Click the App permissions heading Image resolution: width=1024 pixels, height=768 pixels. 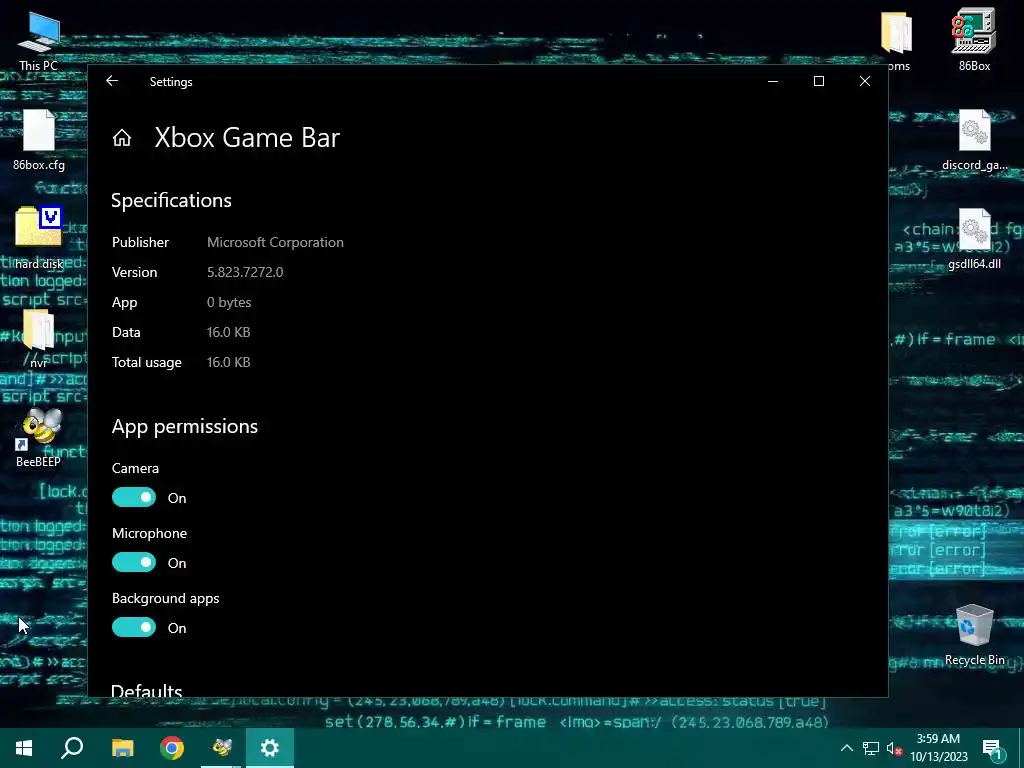185,426
